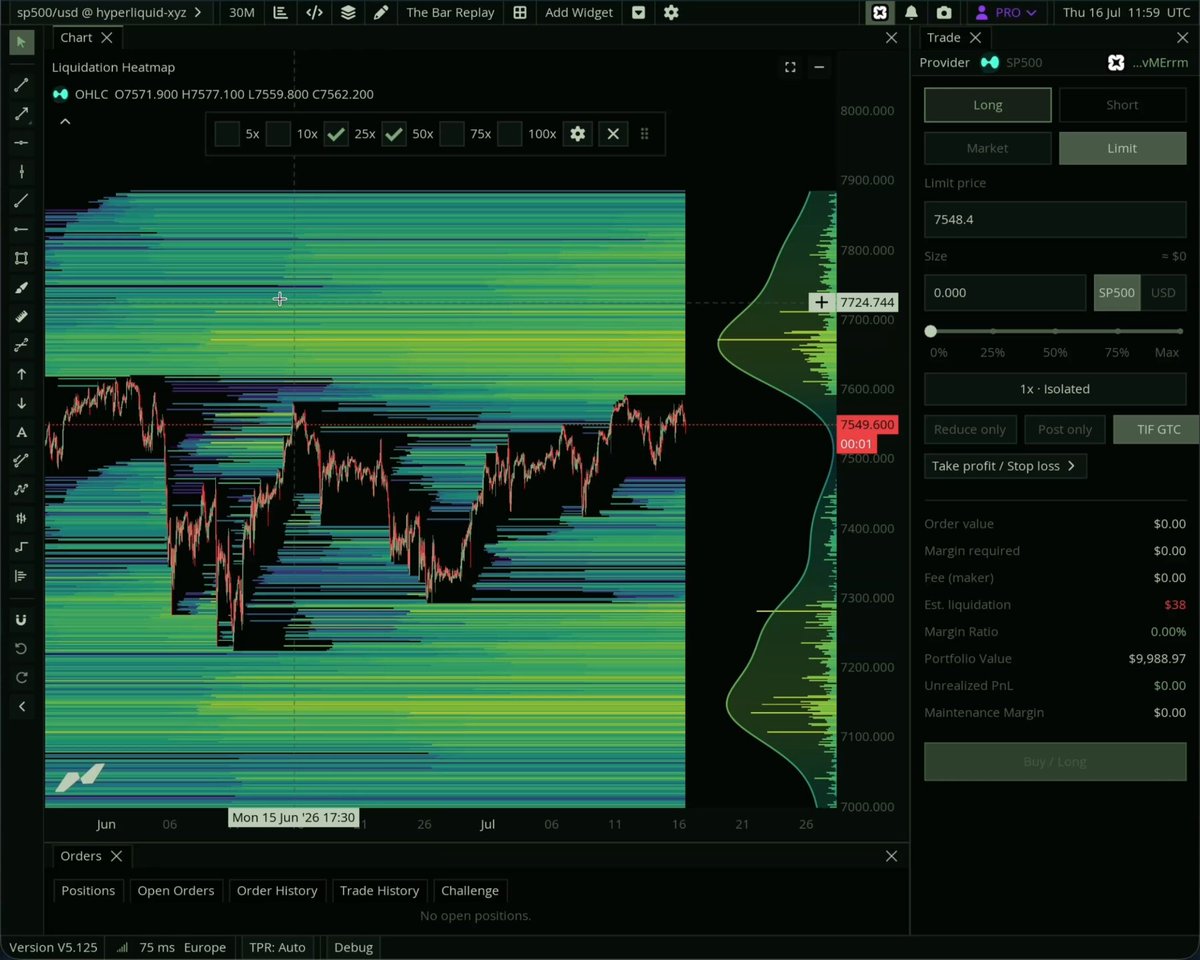Open the layout grid icon
The height and width of the screenshot is (960, 1200).
520,13
